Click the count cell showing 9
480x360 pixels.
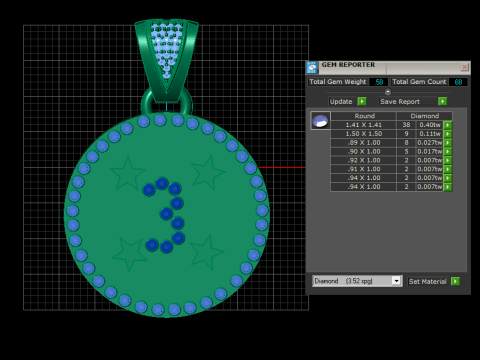pyautogui.click(x=406, y=134)
